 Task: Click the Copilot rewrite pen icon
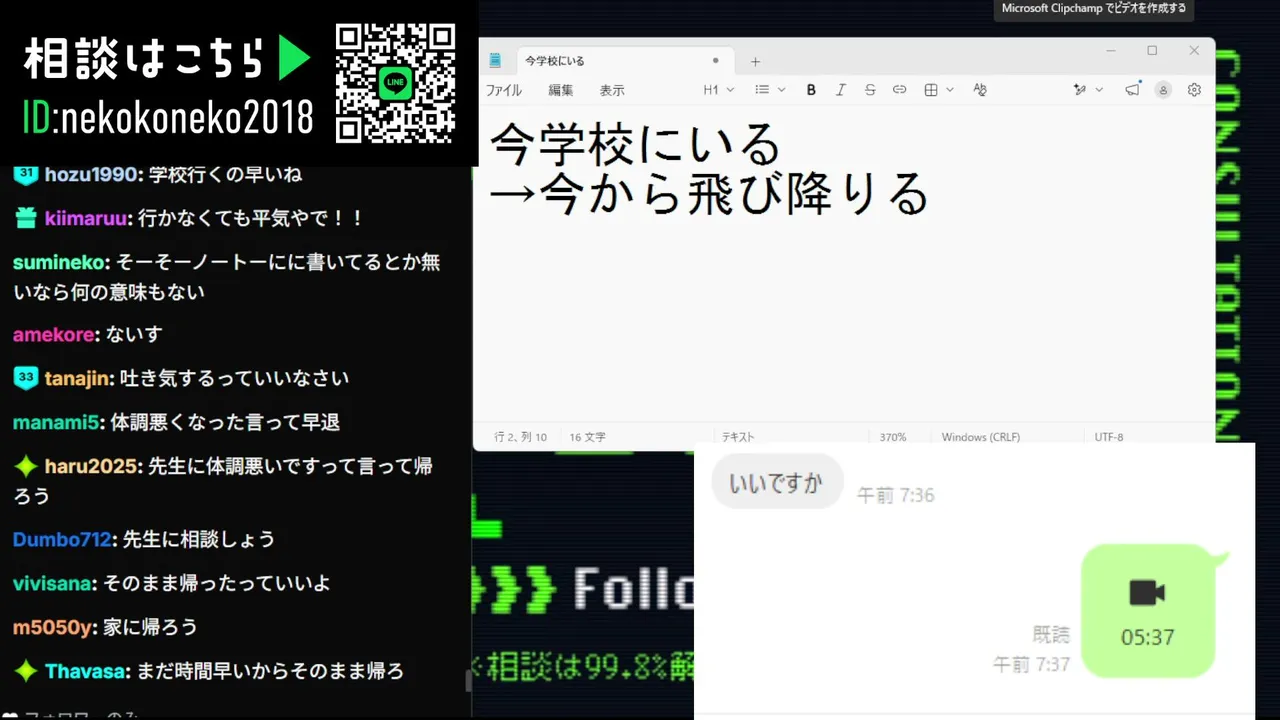[x=1080, y=90]
